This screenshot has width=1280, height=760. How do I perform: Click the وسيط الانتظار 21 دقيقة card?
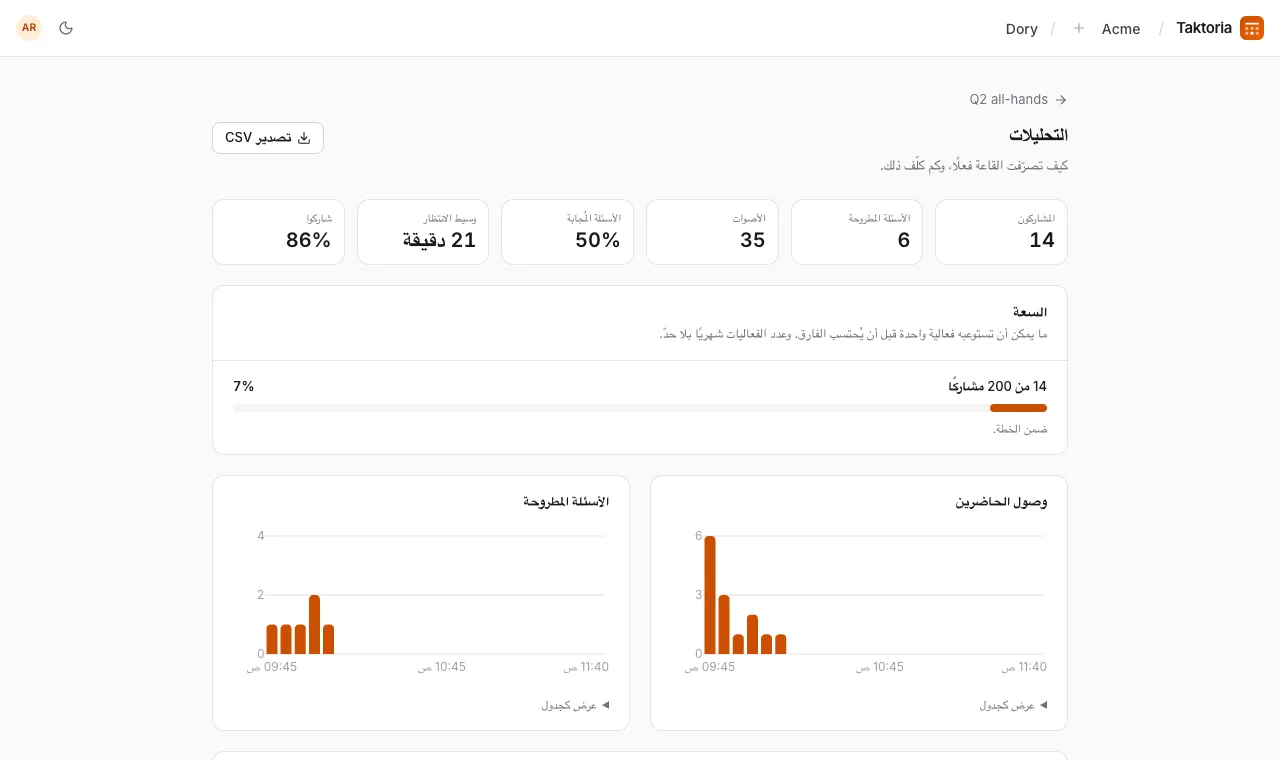[423, 232]
